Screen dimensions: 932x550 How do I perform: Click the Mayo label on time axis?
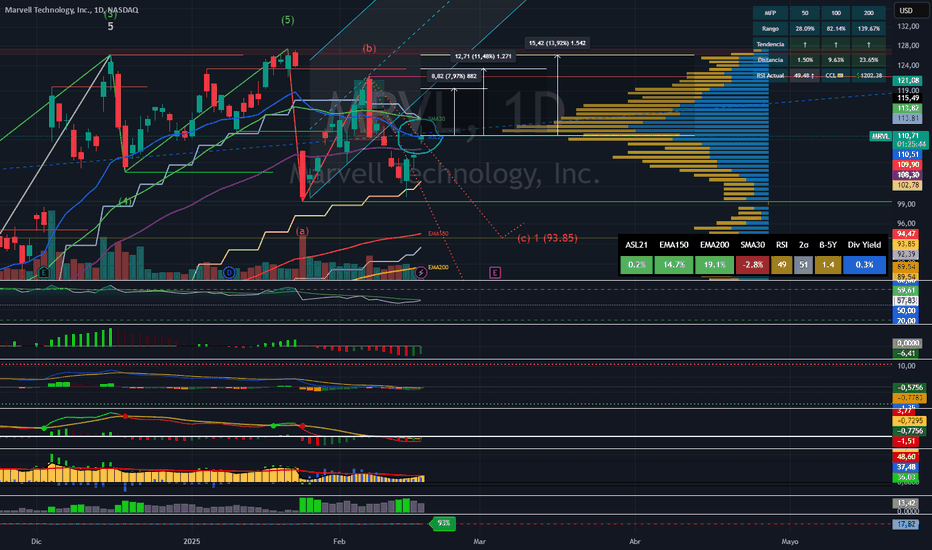click(x=789, y=541)
